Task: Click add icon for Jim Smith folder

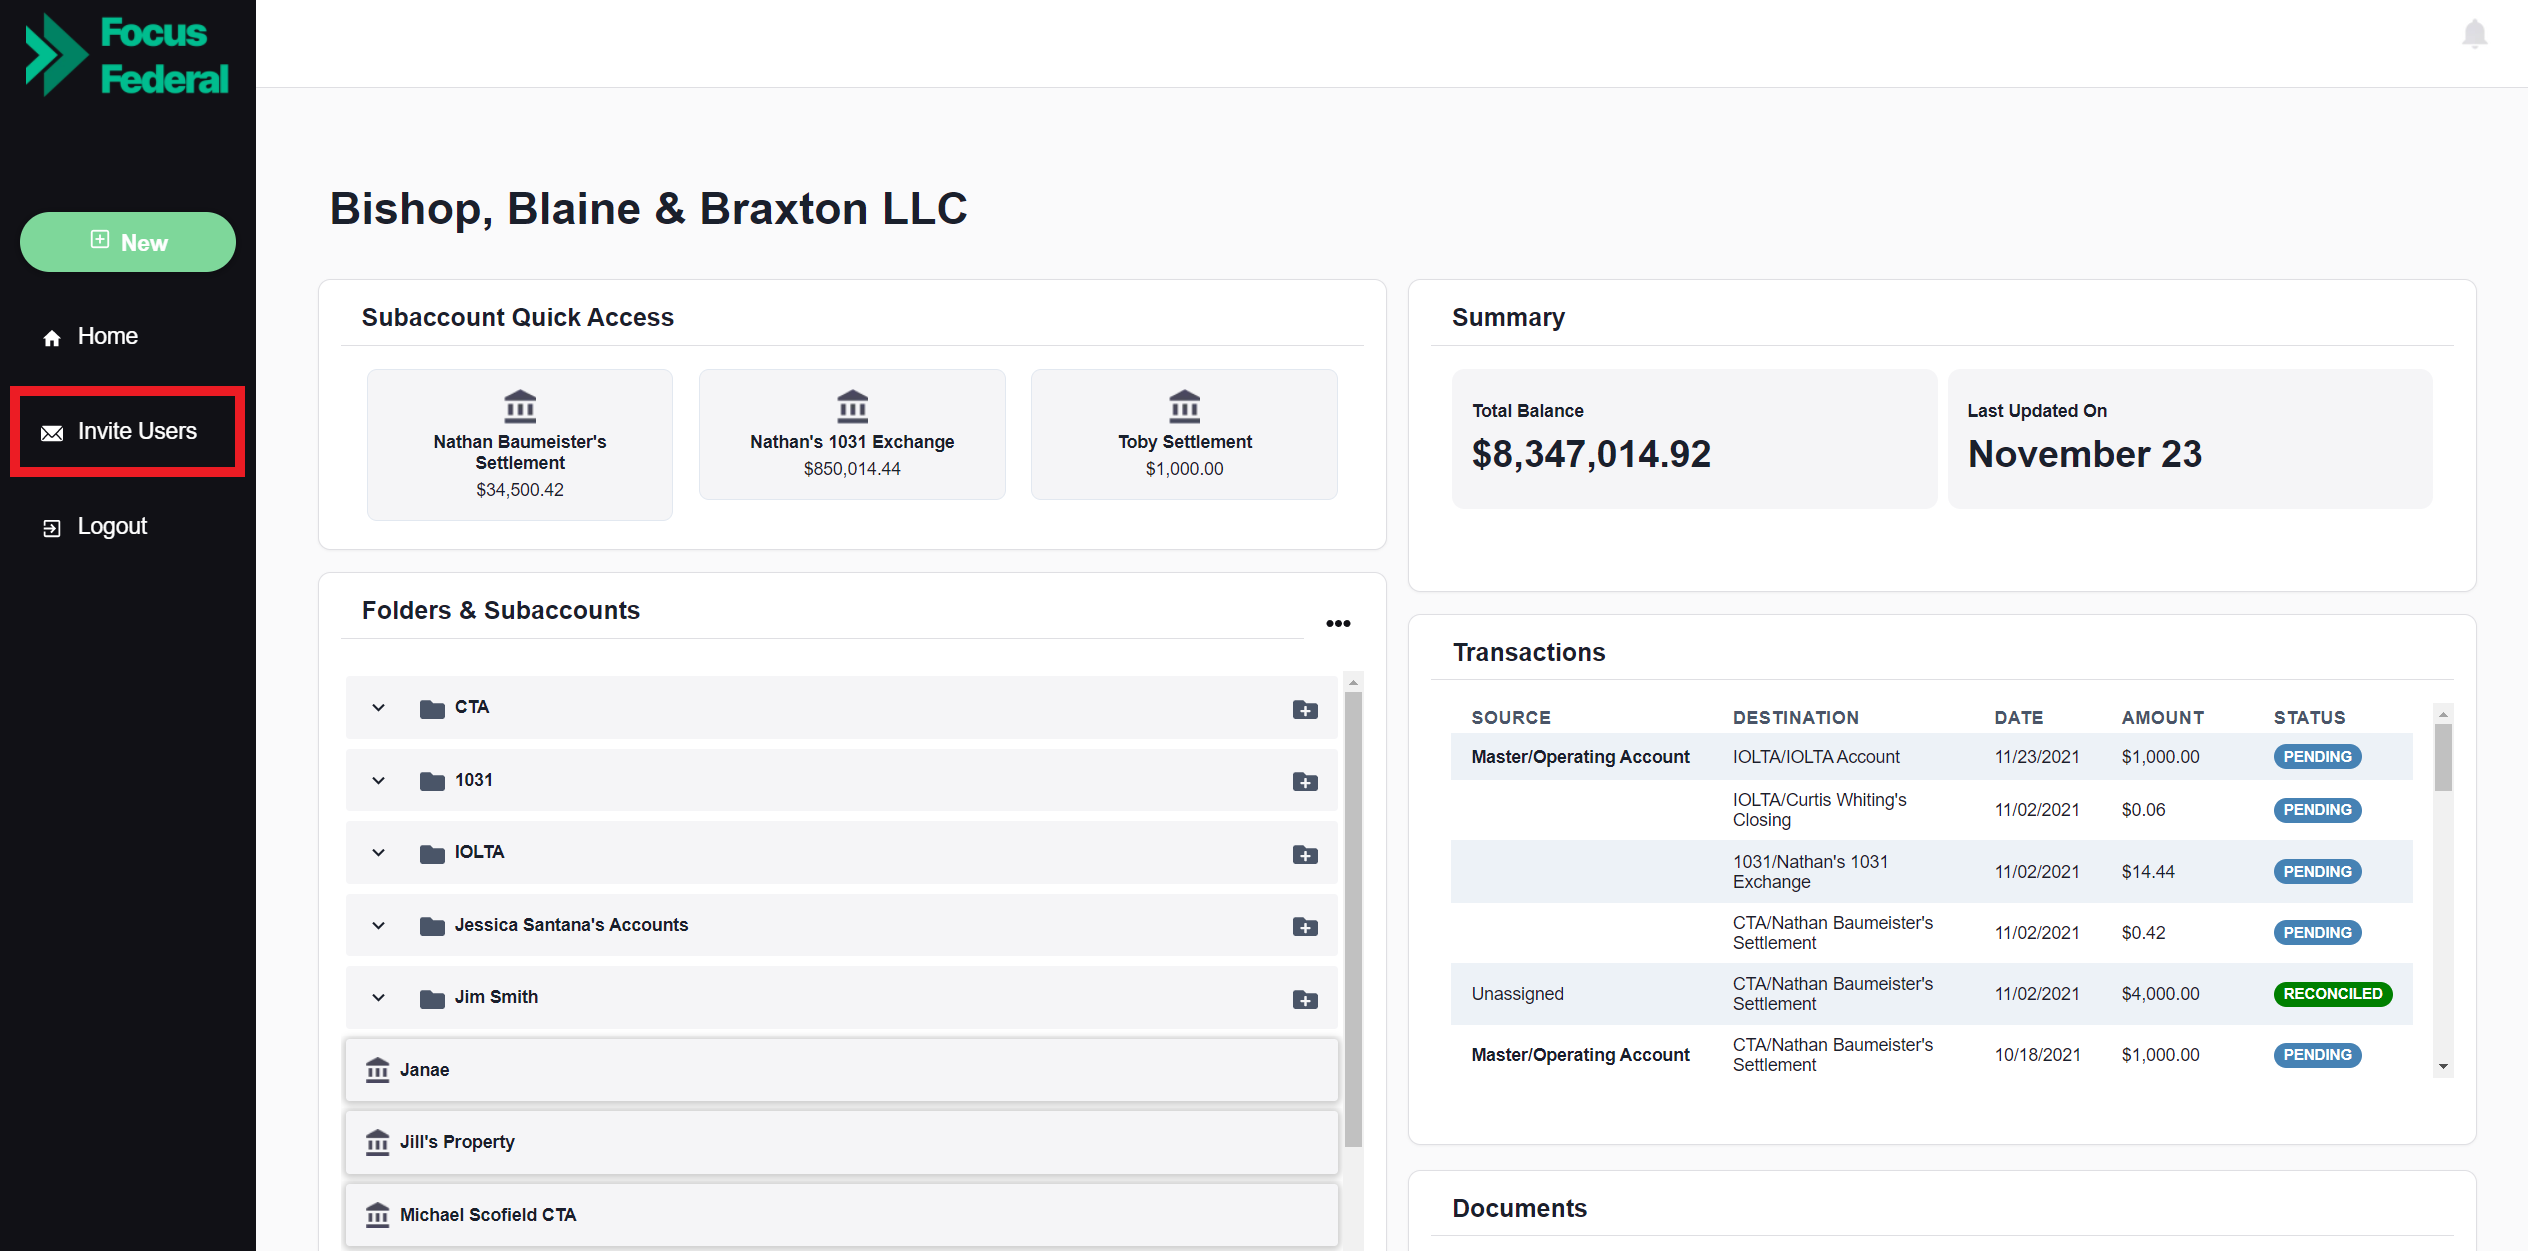Action: [x=1305, y=999]
